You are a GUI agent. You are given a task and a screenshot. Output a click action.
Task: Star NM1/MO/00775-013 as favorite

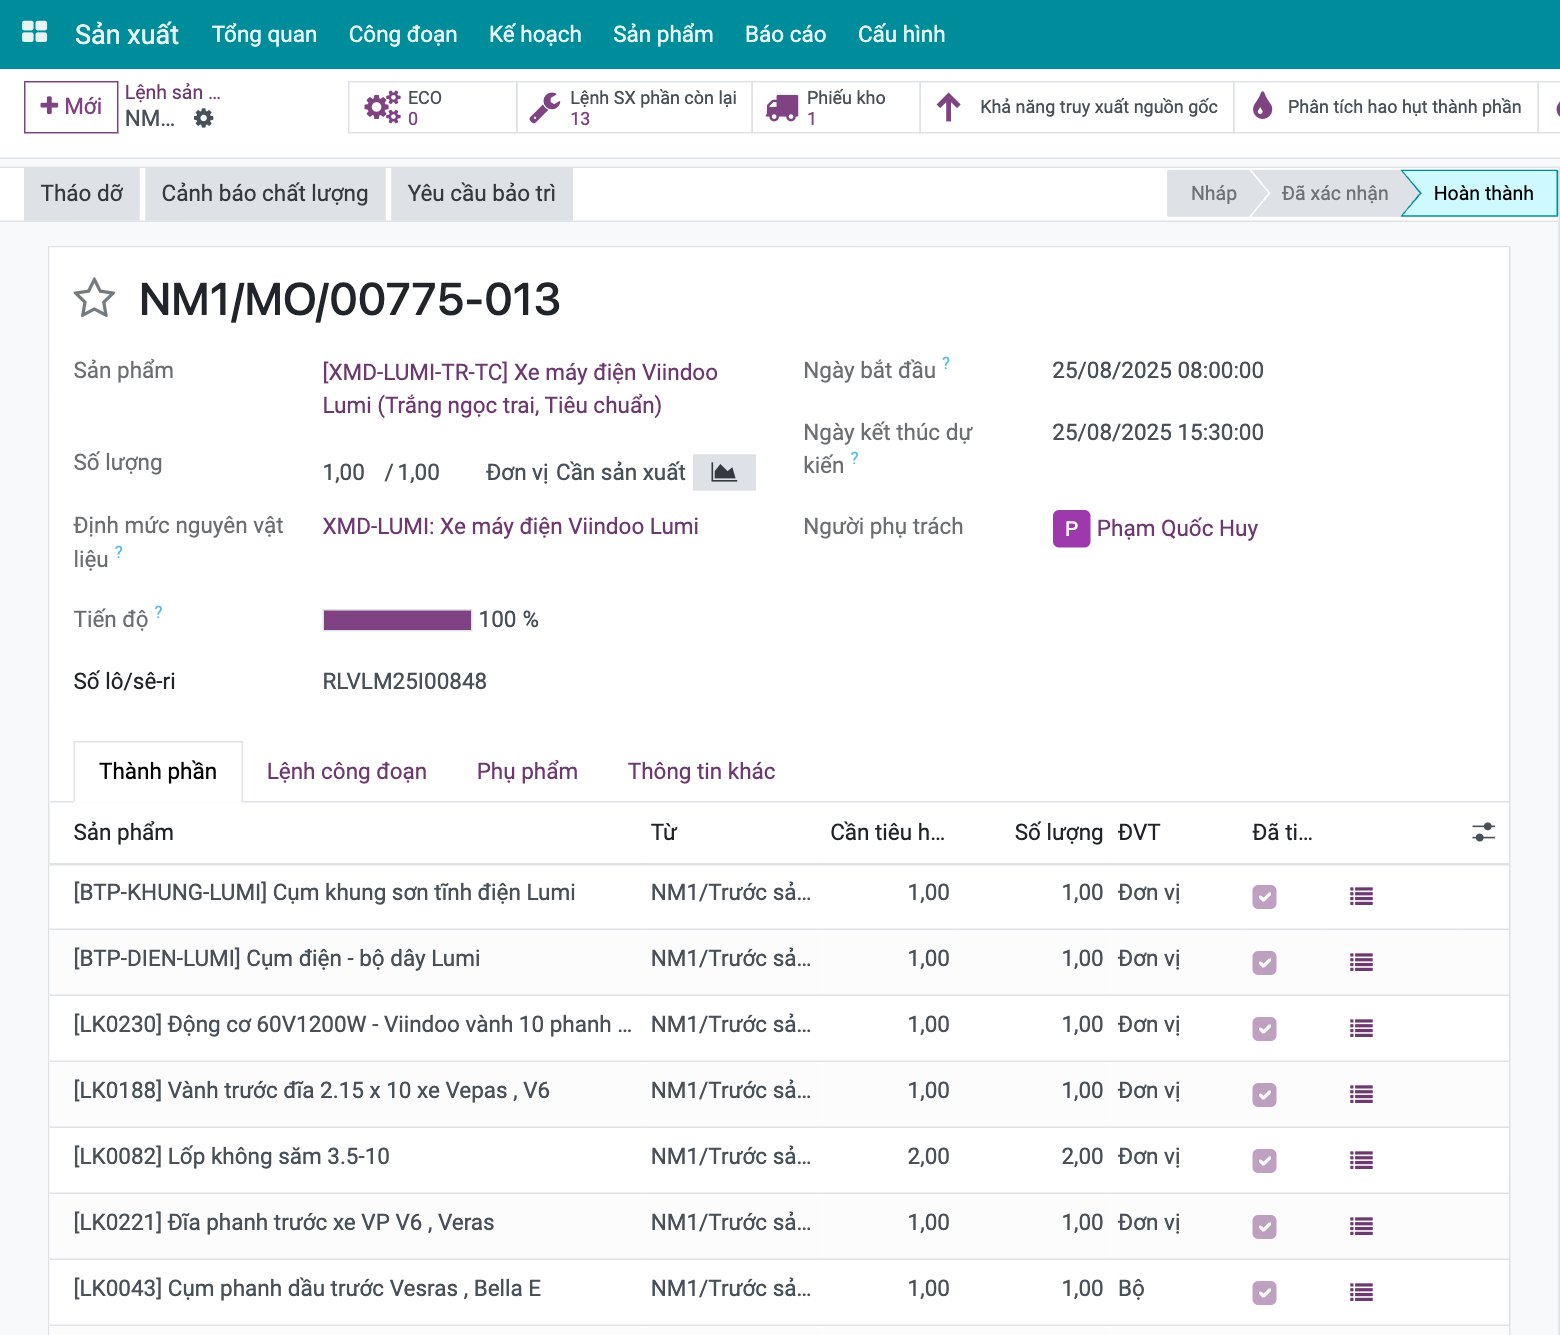pyautogui.click(x=94, y=298)
